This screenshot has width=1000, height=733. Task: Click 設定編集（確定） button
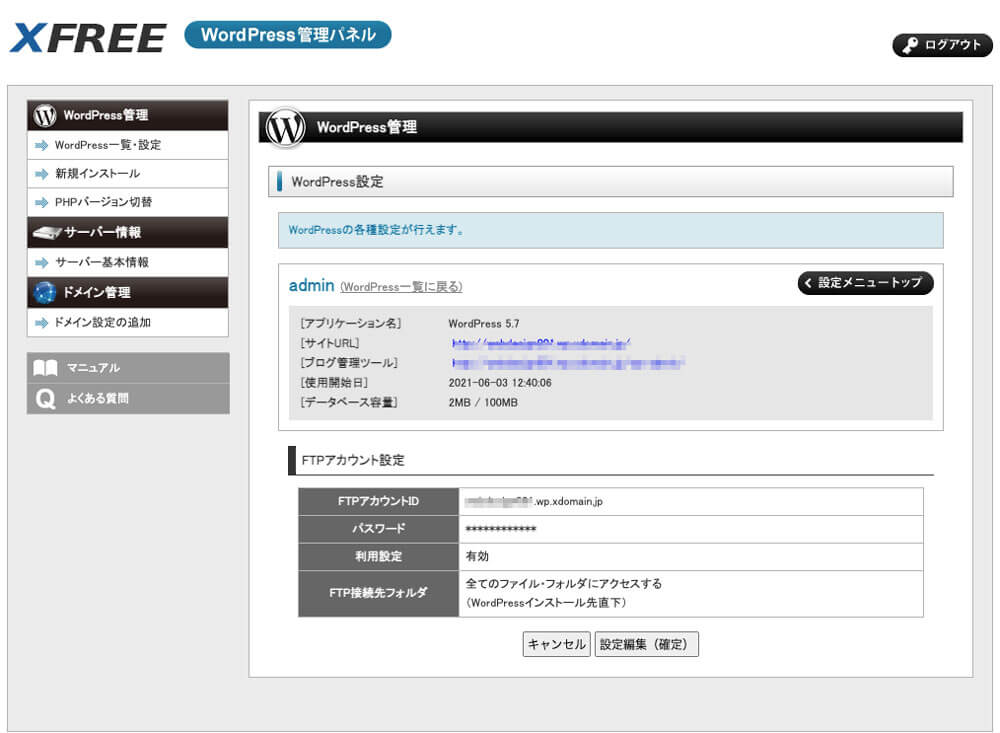(646, 645)
